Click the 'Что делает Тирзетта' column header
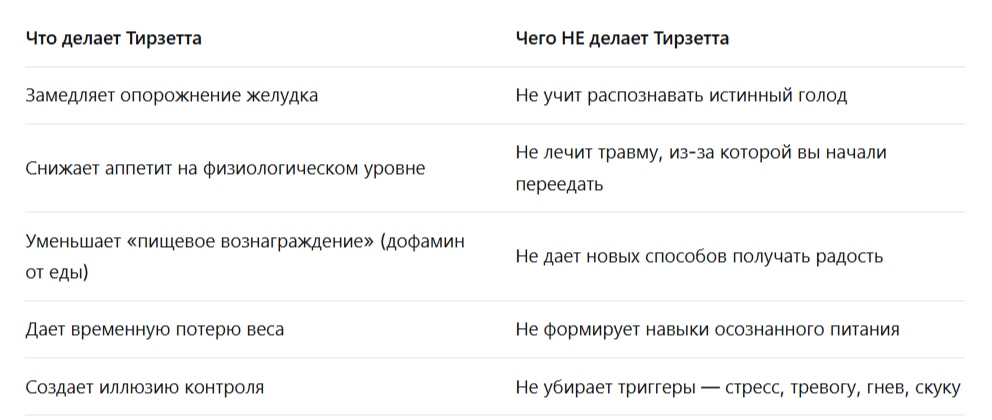 (x=114, y=39)
